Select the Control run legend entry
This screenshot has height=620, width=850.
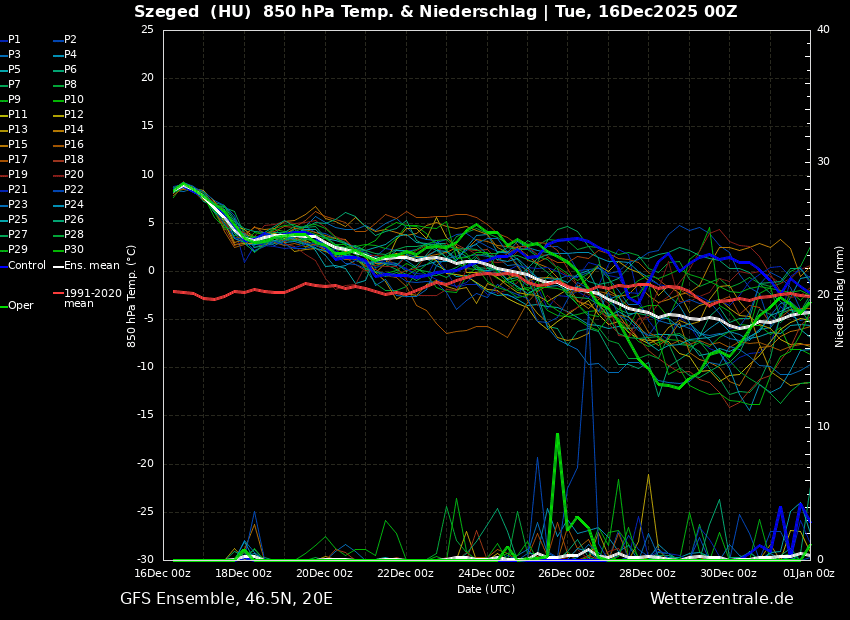[27, 266]
